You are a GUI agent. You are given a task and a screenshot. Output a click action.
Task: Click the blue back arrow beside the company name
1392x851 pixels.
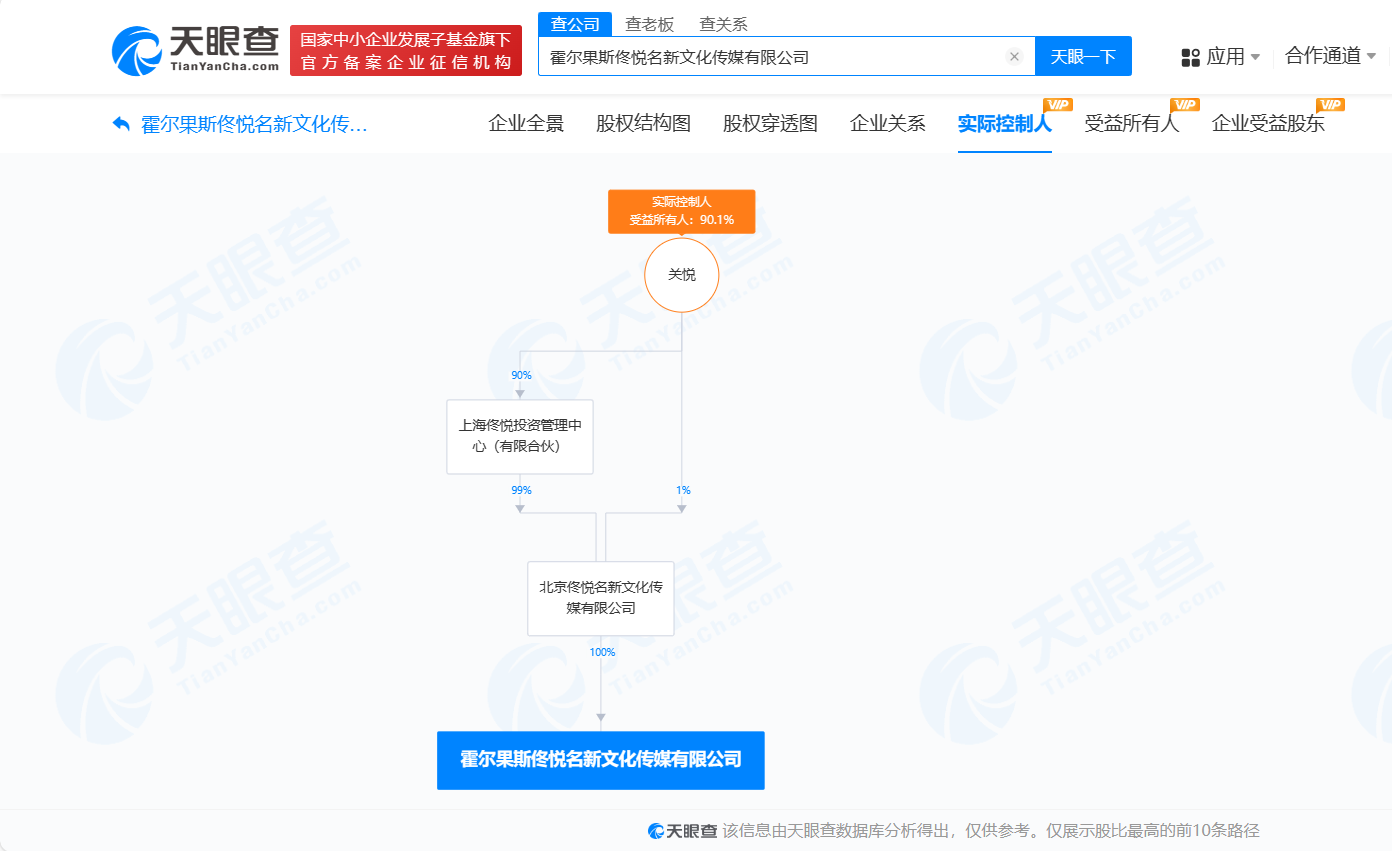click(118, 122)
